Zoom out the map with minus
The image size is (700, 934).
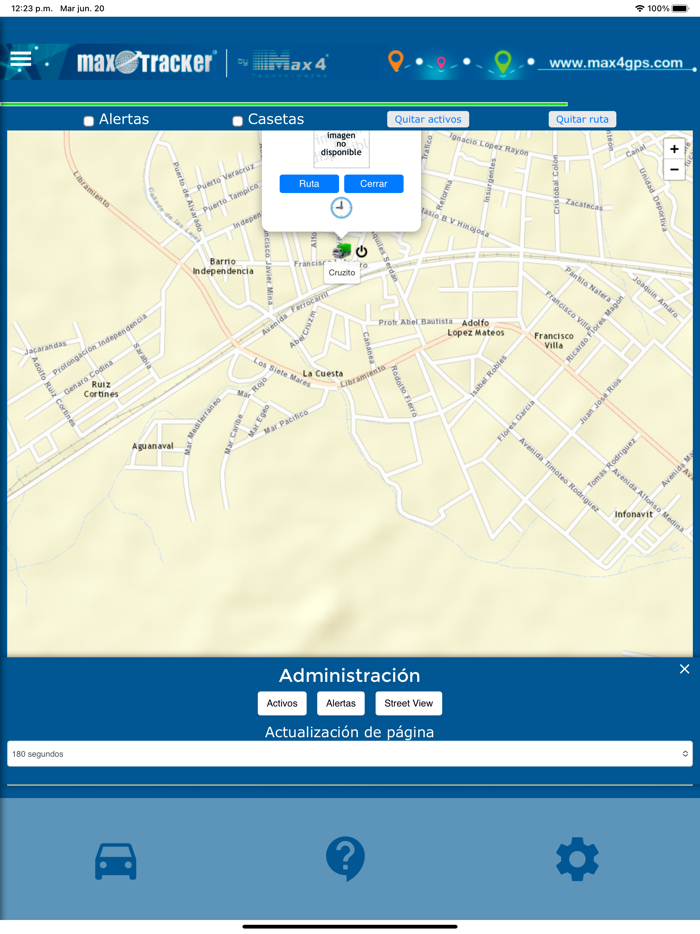pos(674,170)
